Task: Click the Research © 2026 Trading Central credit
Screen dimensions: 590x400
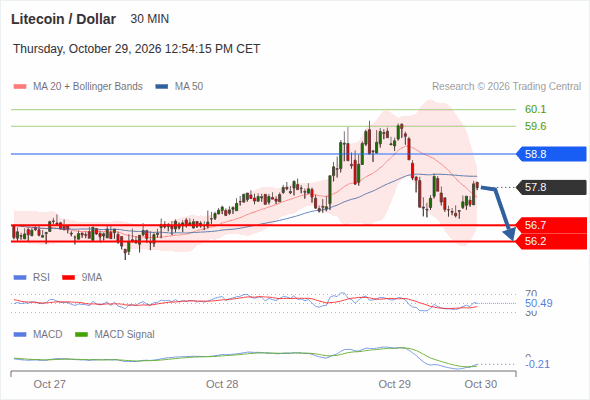Action: (x=506, y=87)
